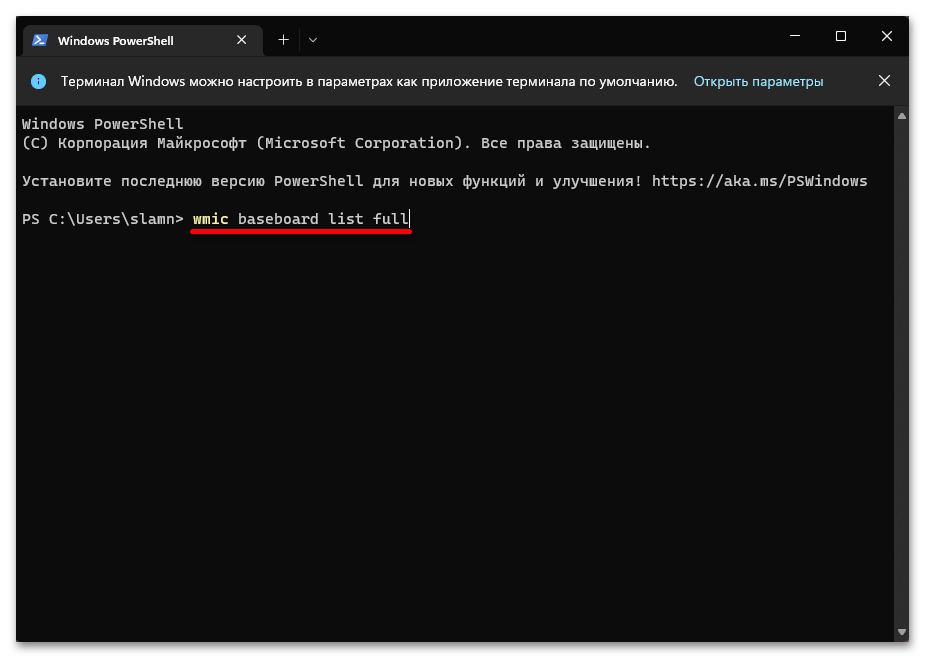The image size is (925, 658).
Task: Open the Открыть параметры link
Action: (758, 81)
